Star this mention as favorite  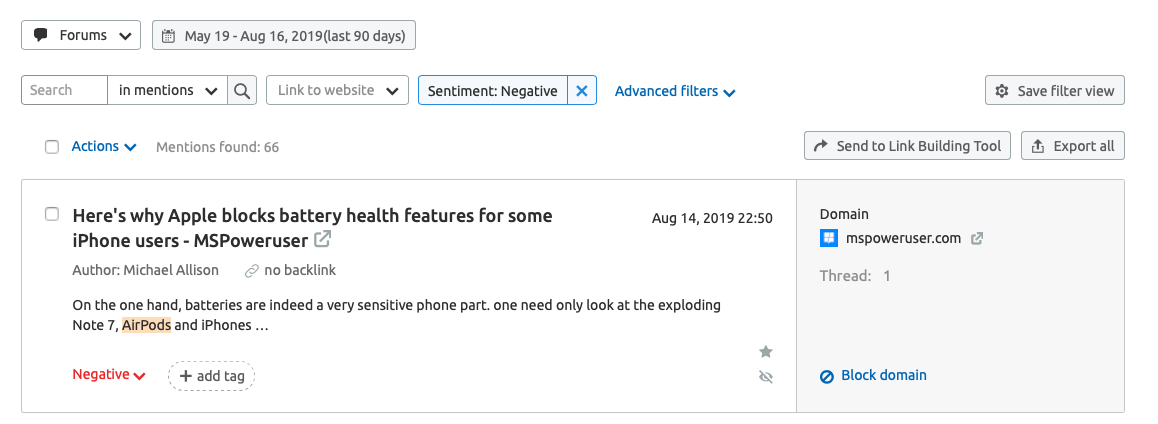coord(766,352)
